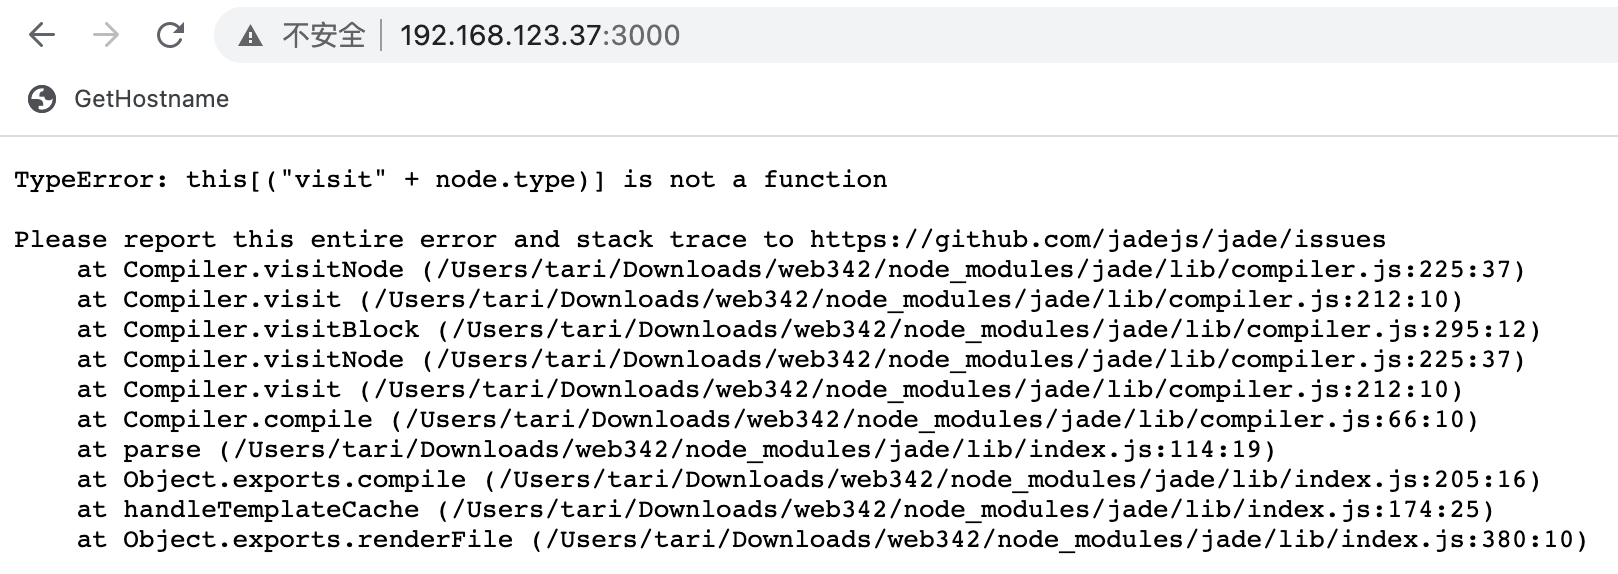Click the jadejs GitHub issues URL text
This screenshot has width=1618, height=574.
1098,240
